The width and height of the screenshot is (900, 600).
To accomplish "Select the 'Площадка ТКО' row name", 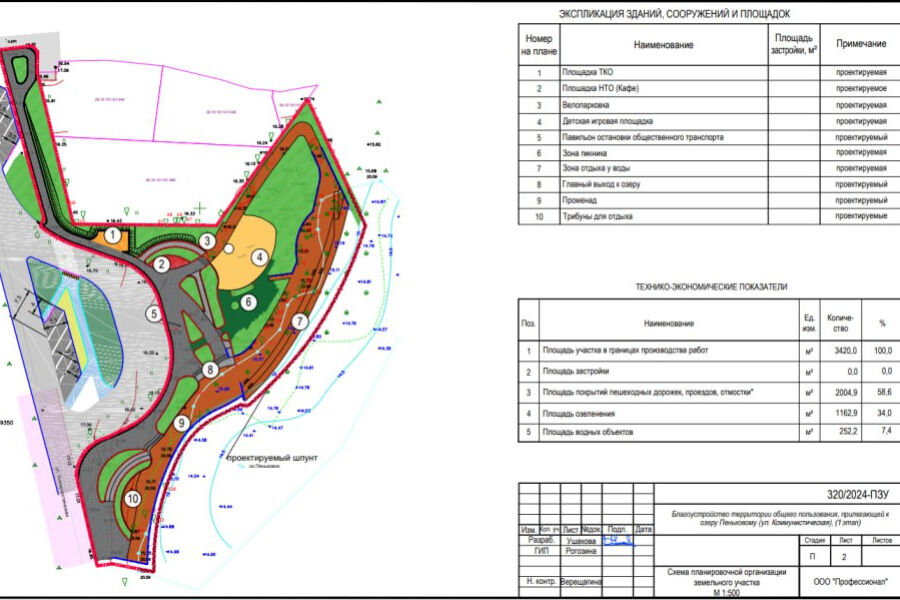I will pos(588,73).
